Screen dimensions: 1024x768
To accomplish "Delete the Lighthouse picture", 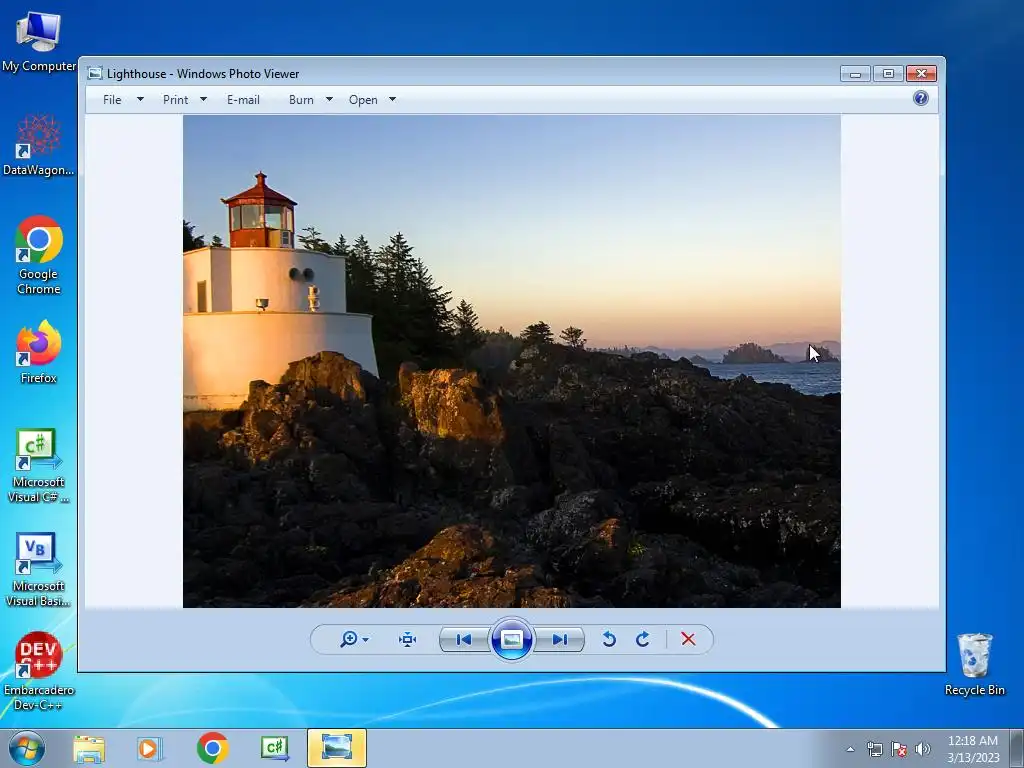I will pos(688,639).
